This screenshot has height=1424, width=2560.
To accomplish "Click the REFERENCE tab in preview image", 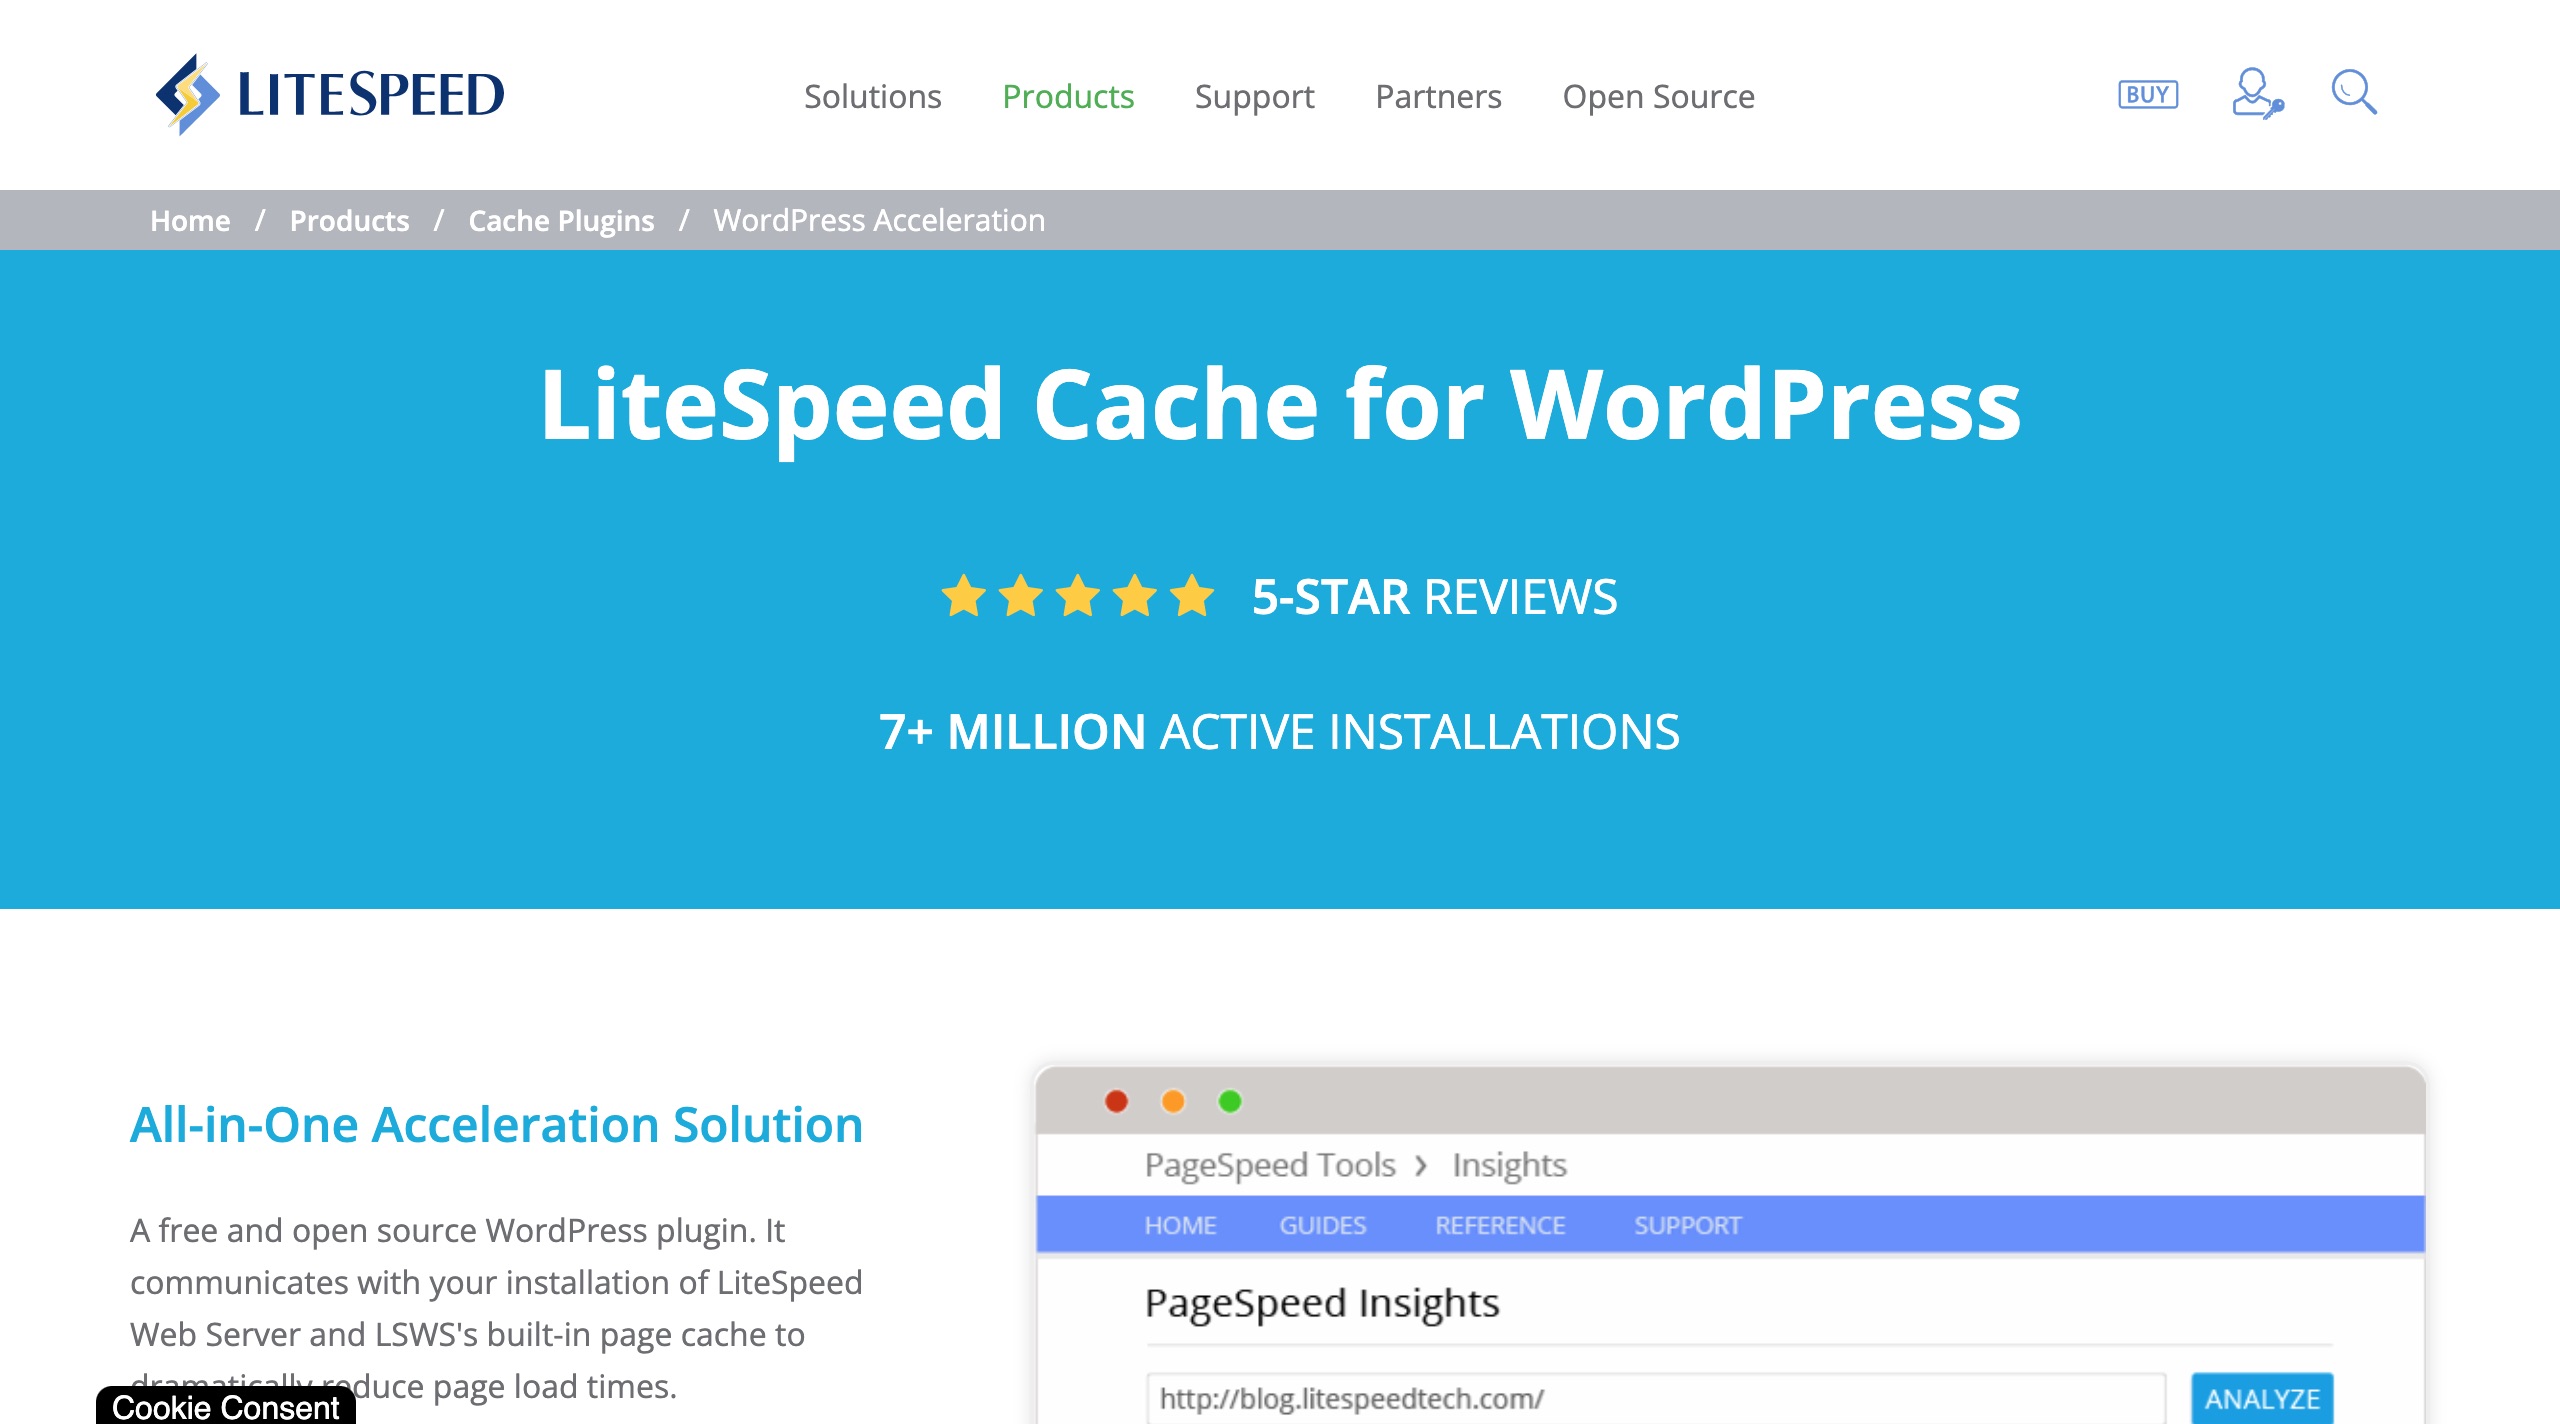I will (1500, 1225).
